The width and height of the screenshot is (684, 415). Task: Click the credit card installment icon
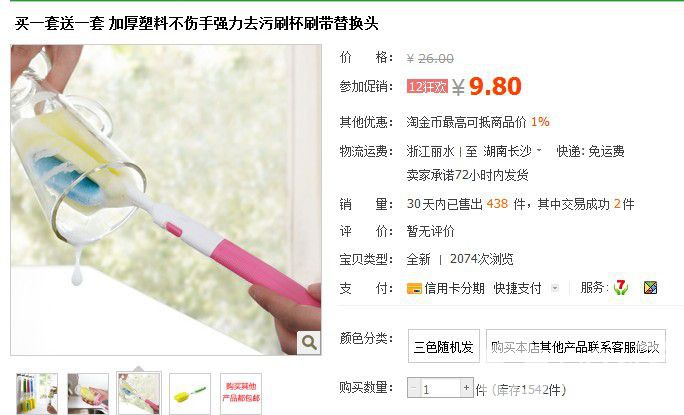(414, 288)
